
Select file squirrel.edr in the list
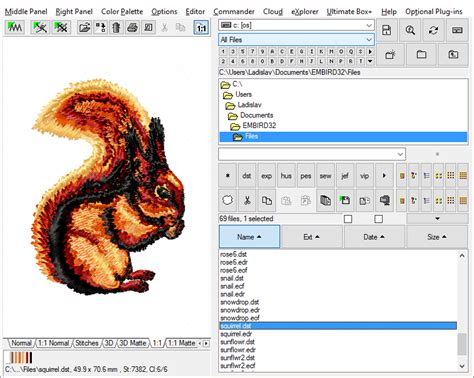pyautogui.click(x=236, y=334)
